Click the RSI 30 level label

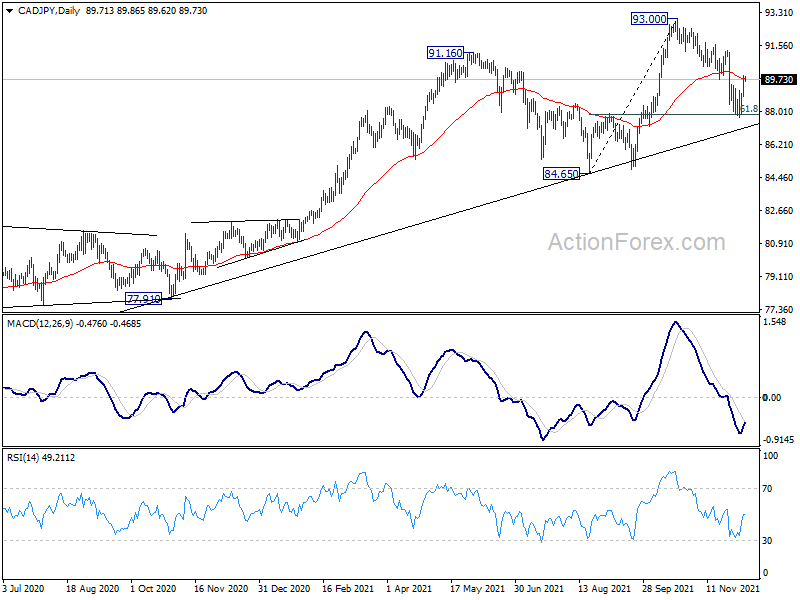click(767, 541)
